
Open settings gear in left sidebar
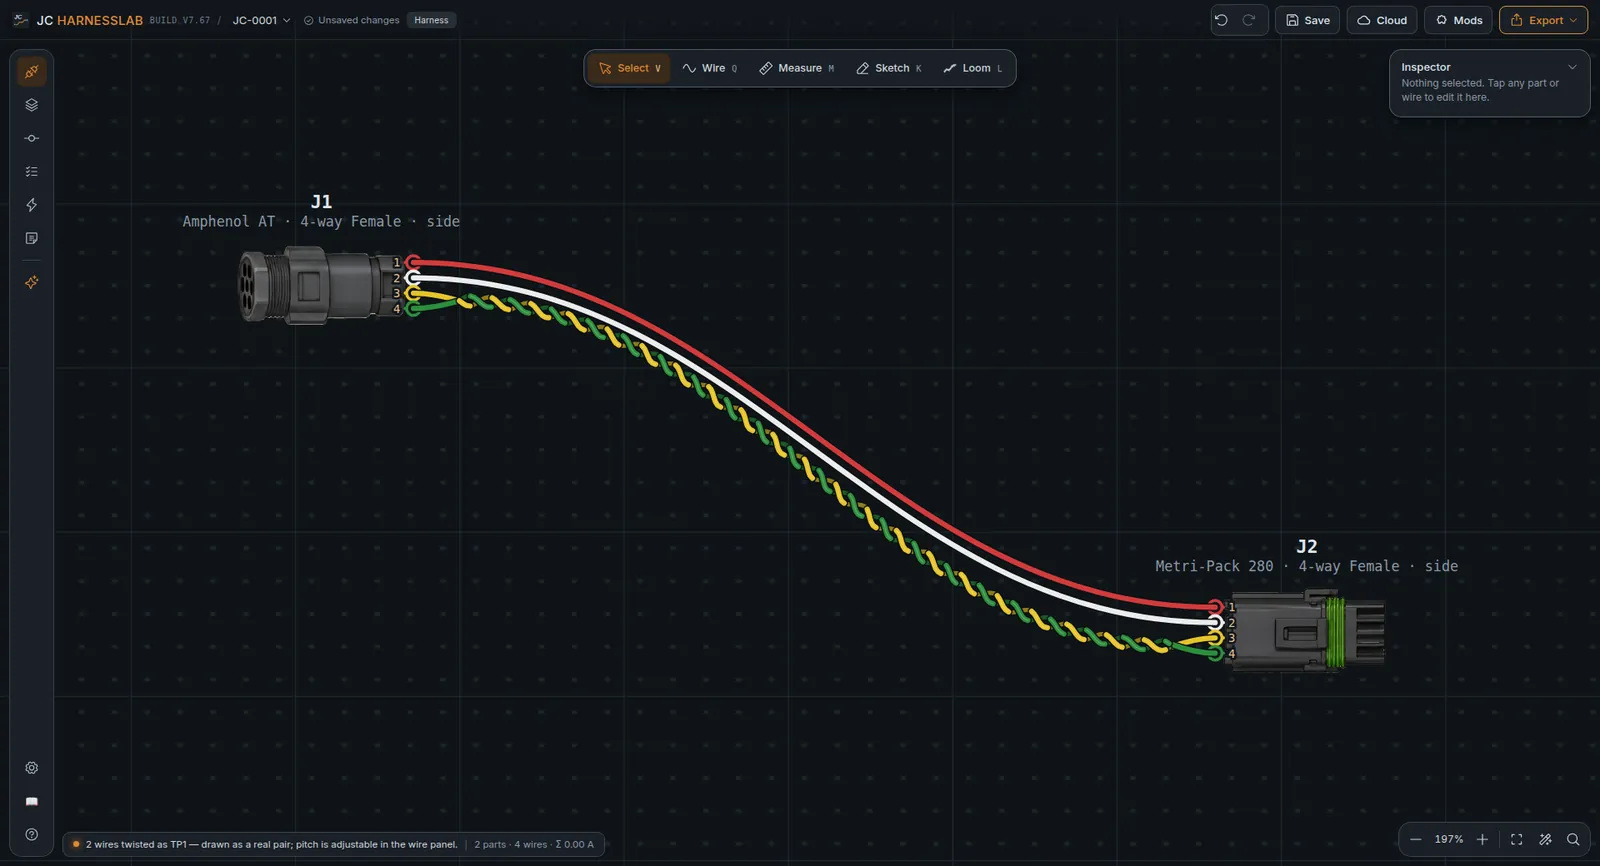[x=32, y=768]
